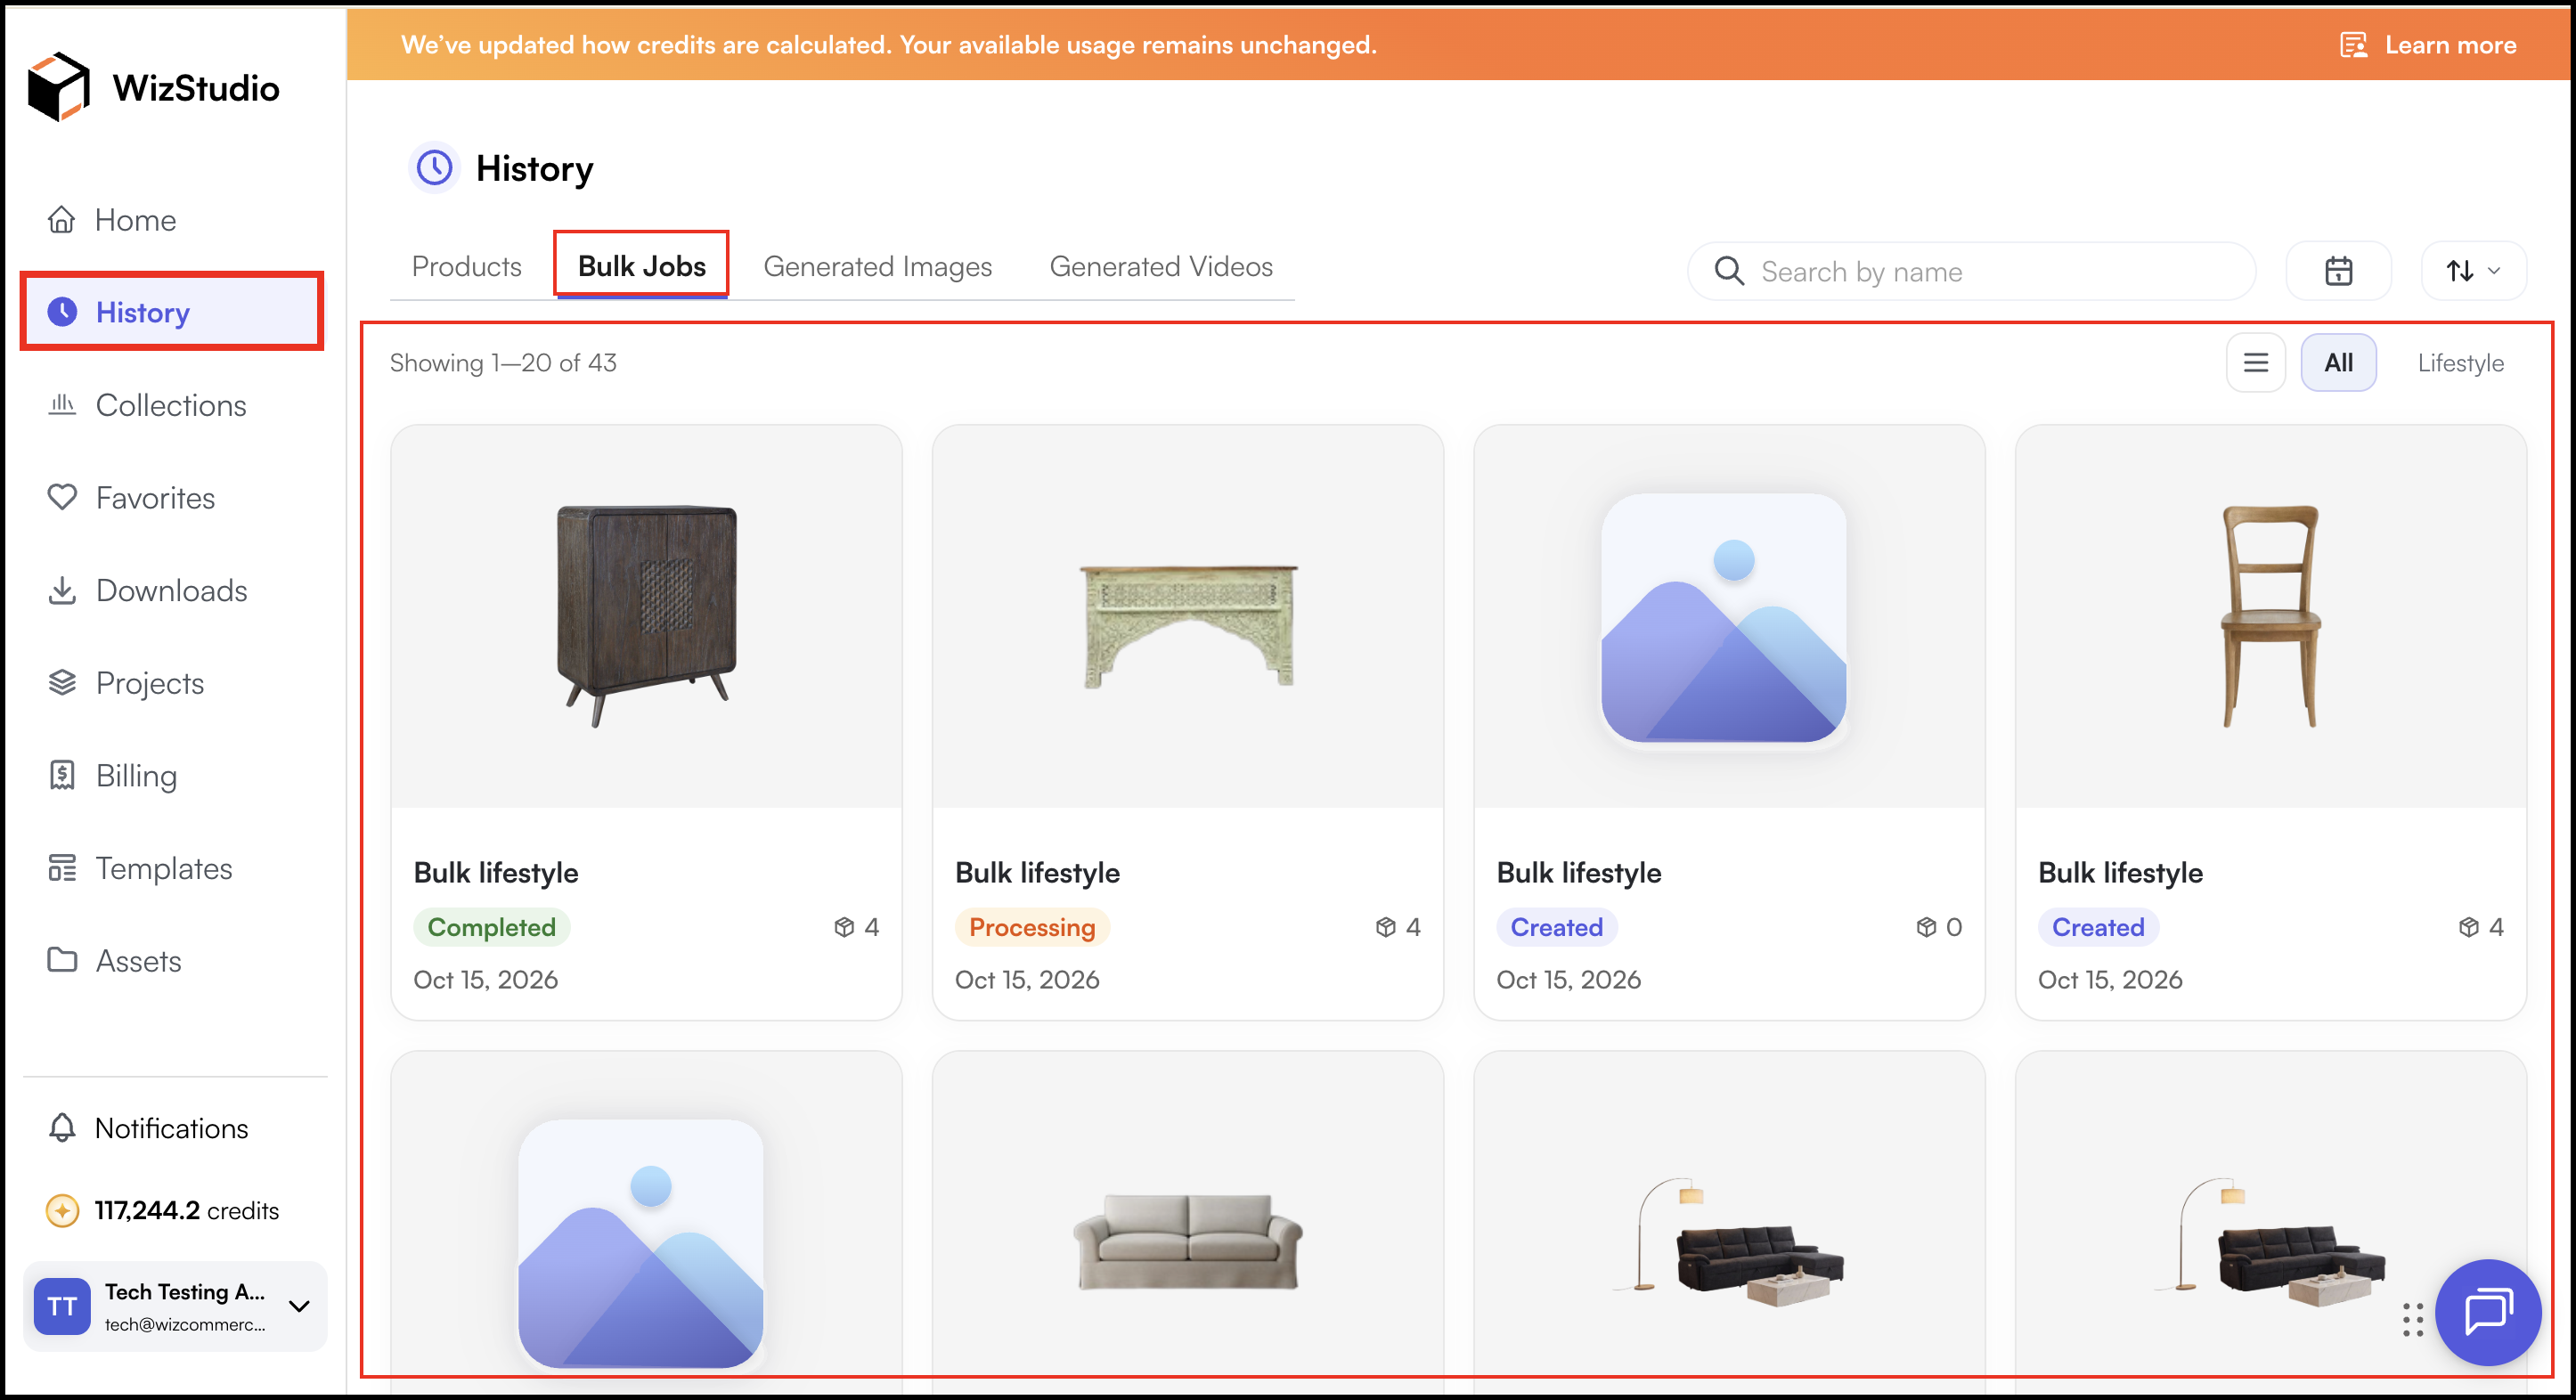
Task: Click the drag handle dots near chat
Action: tap(2412, 1319)
